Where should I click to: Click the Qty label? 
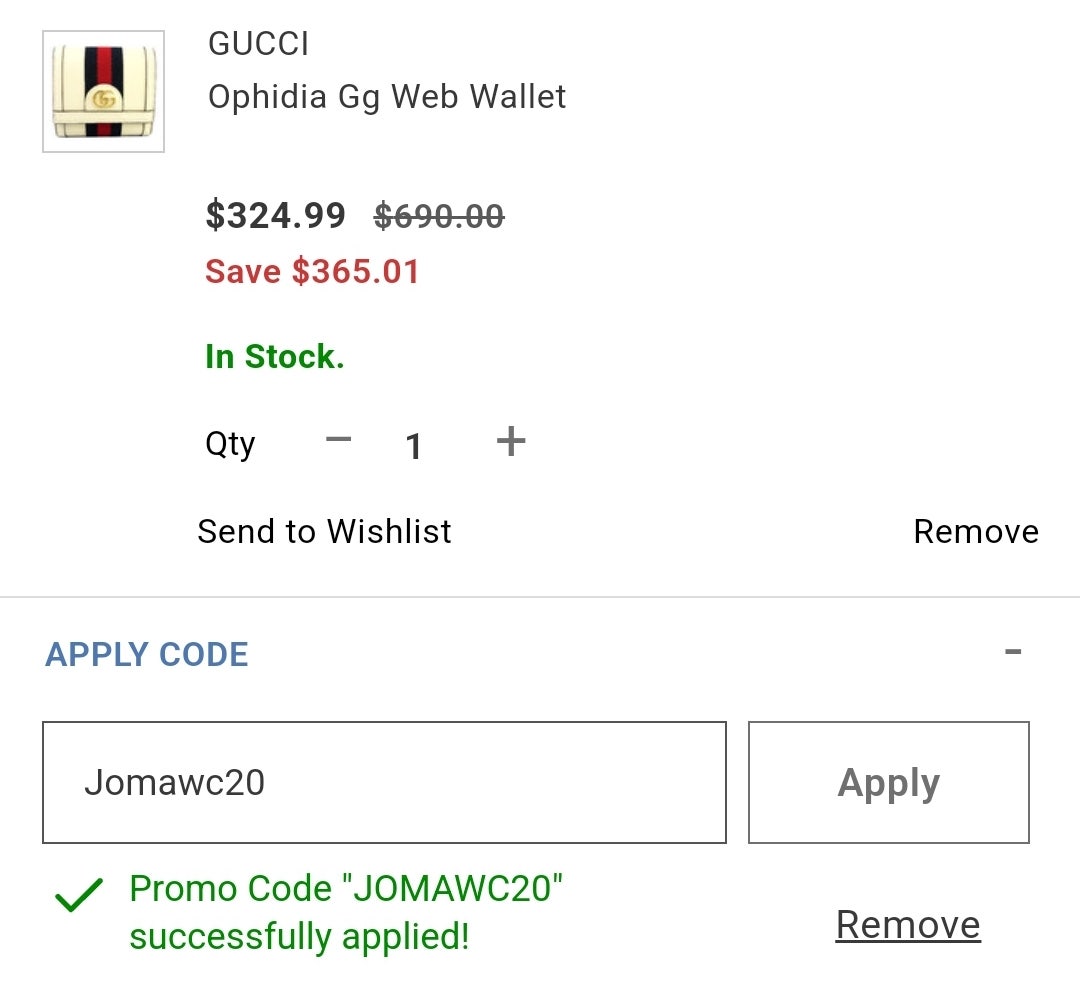click(x=230, y=444)
